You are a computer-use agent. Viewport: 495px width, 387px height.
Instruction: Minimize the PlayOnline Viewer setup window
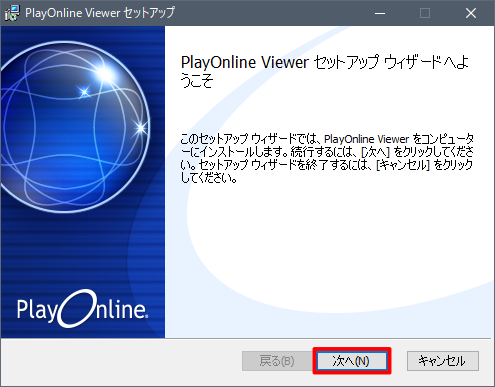(x=380, y=13)
